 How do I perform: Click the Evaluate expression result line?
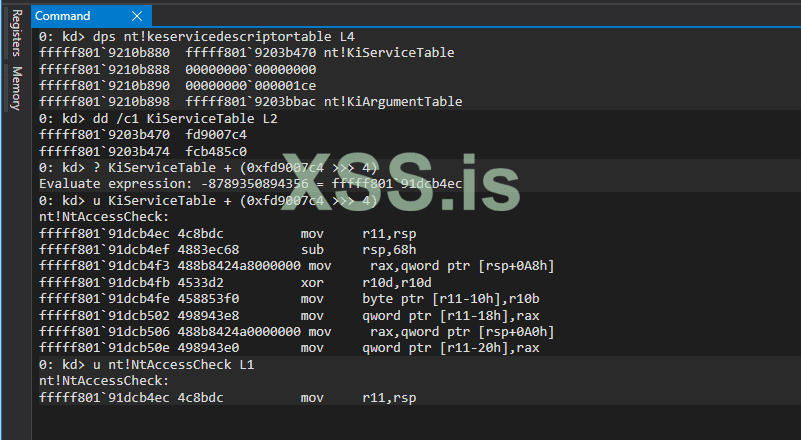coord(250,184)
